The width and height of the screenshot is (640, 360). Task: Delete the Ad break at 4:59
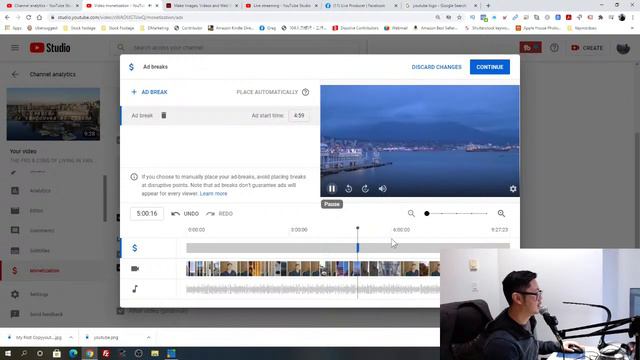click(x=164, y=116)
